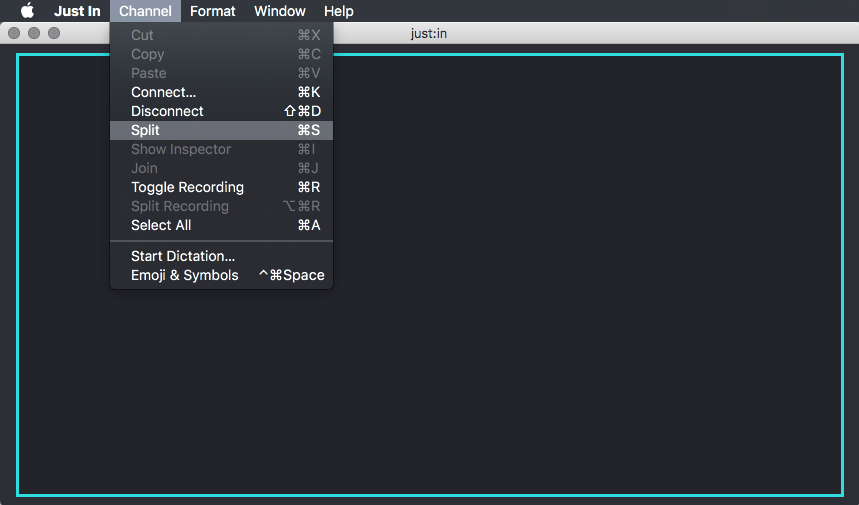Choose Cut from the Channel menu
Viewport: 859px width, 505px height.
point(221,35)
